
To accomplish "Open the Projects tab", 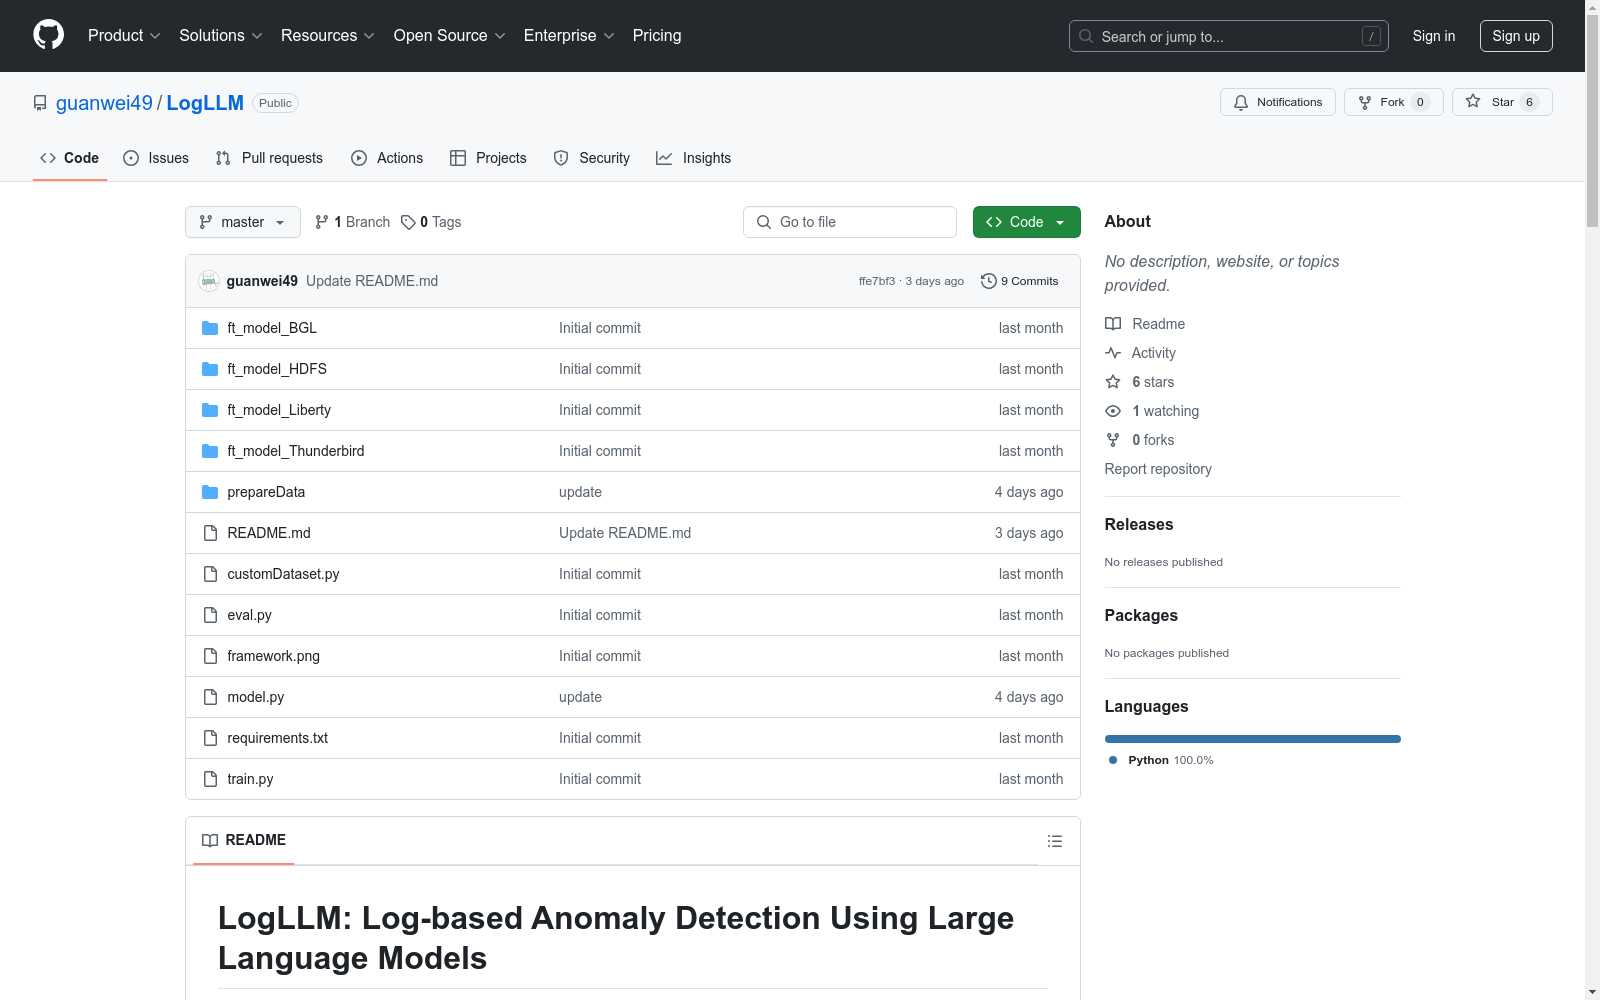I will [488, 158].
